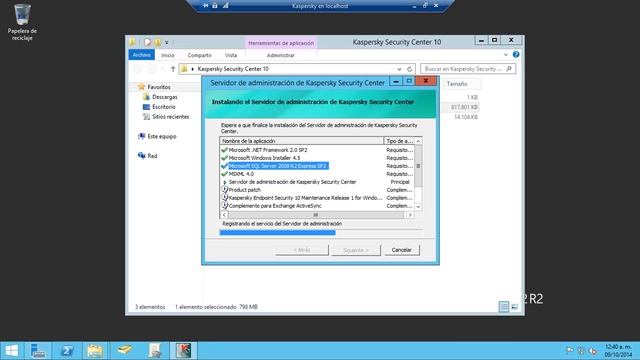Viewport: 640px width, 360px height.
Task: Click the 817,801 KB file size cell
Action: tap(464, 107)
